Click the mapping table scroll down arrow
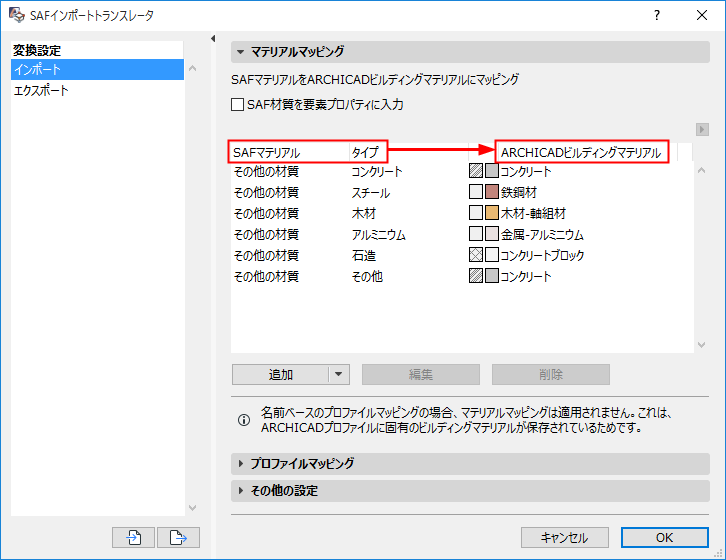Screen dimensions: 726x560 tap(701, 345)
